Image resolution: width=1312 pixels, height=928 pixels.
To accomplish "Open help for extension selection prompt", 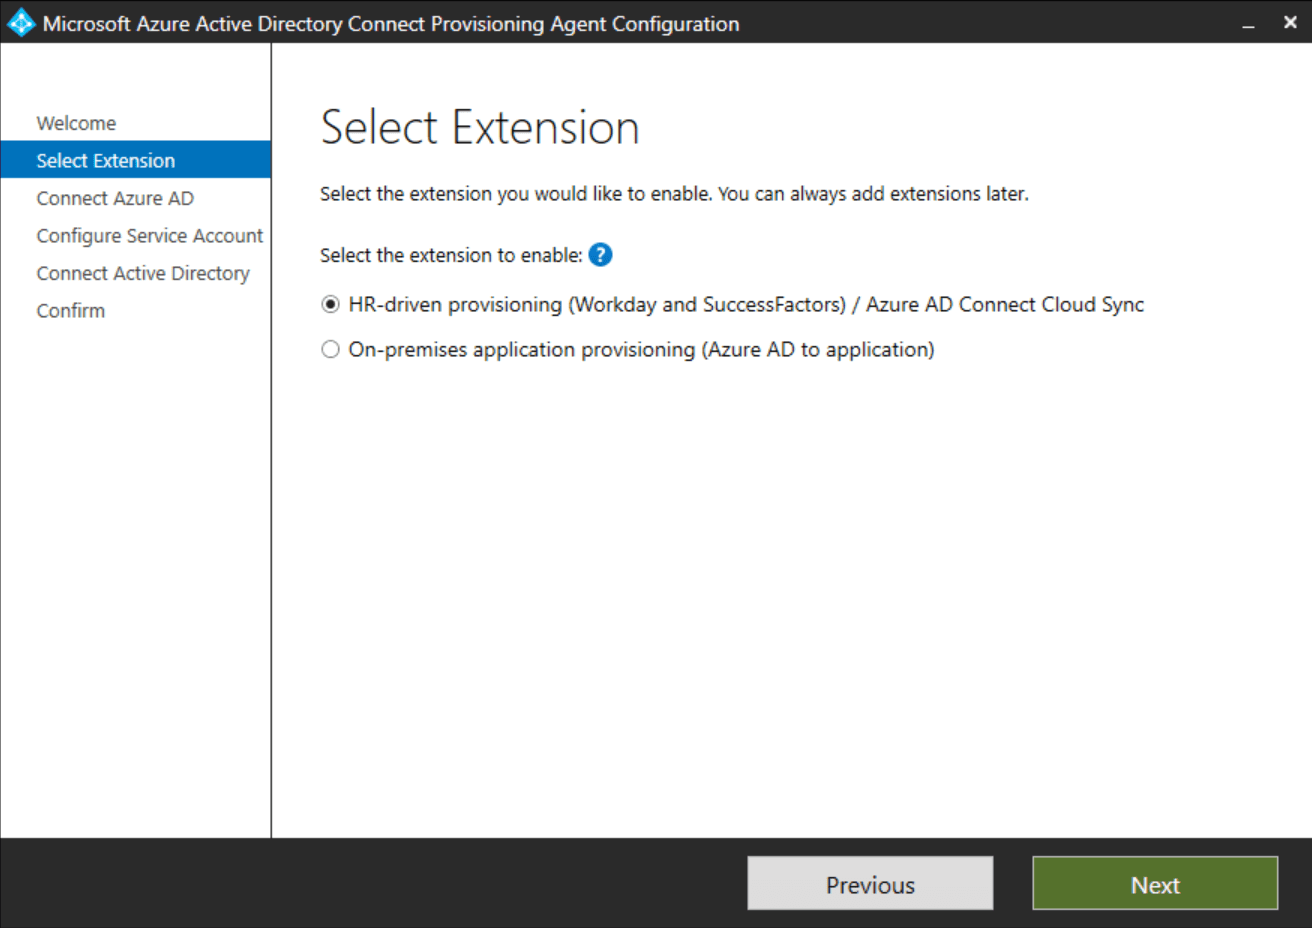I will [x=600, y=255].
